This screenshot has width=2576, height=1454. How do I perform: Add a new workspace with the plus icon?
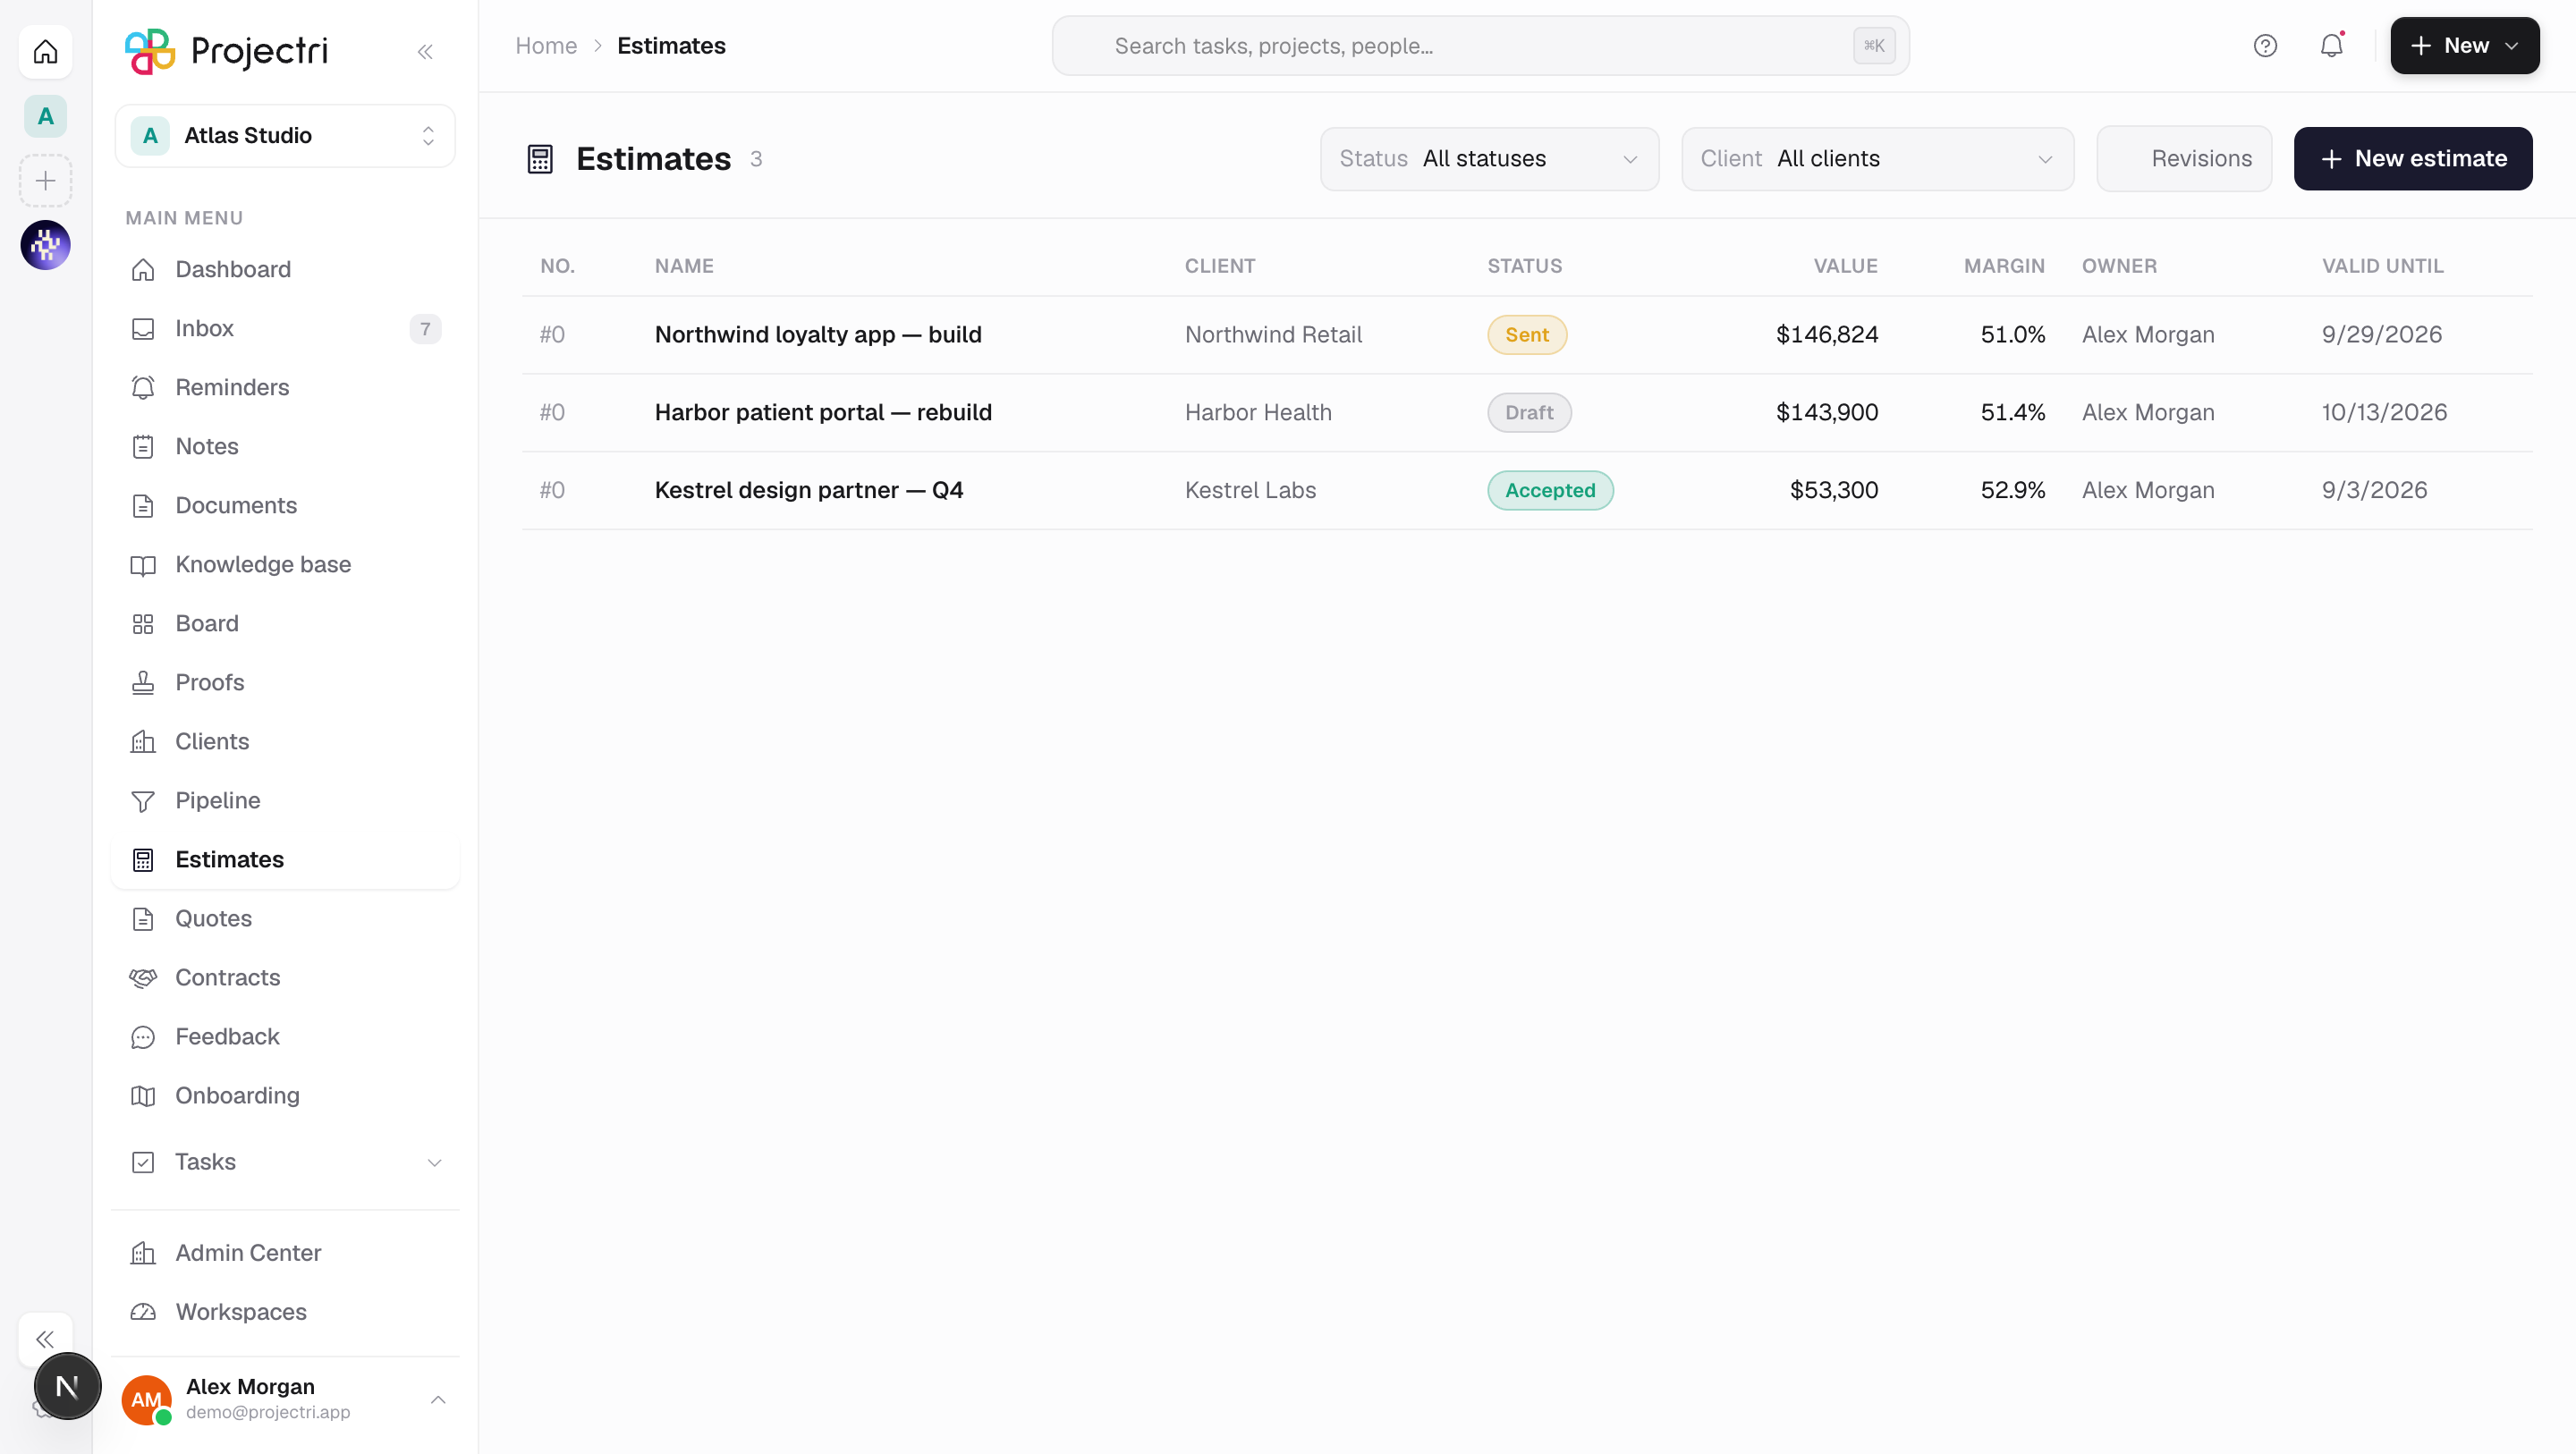coord(45,181)
